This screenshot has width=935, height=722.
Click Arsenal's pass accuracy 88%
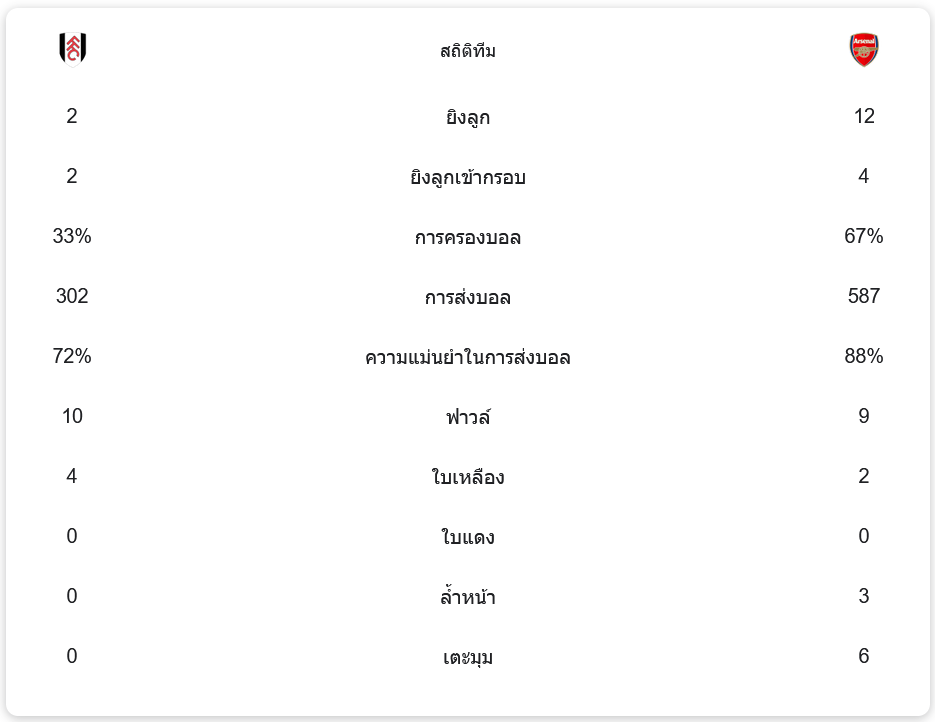coord(864,356)
